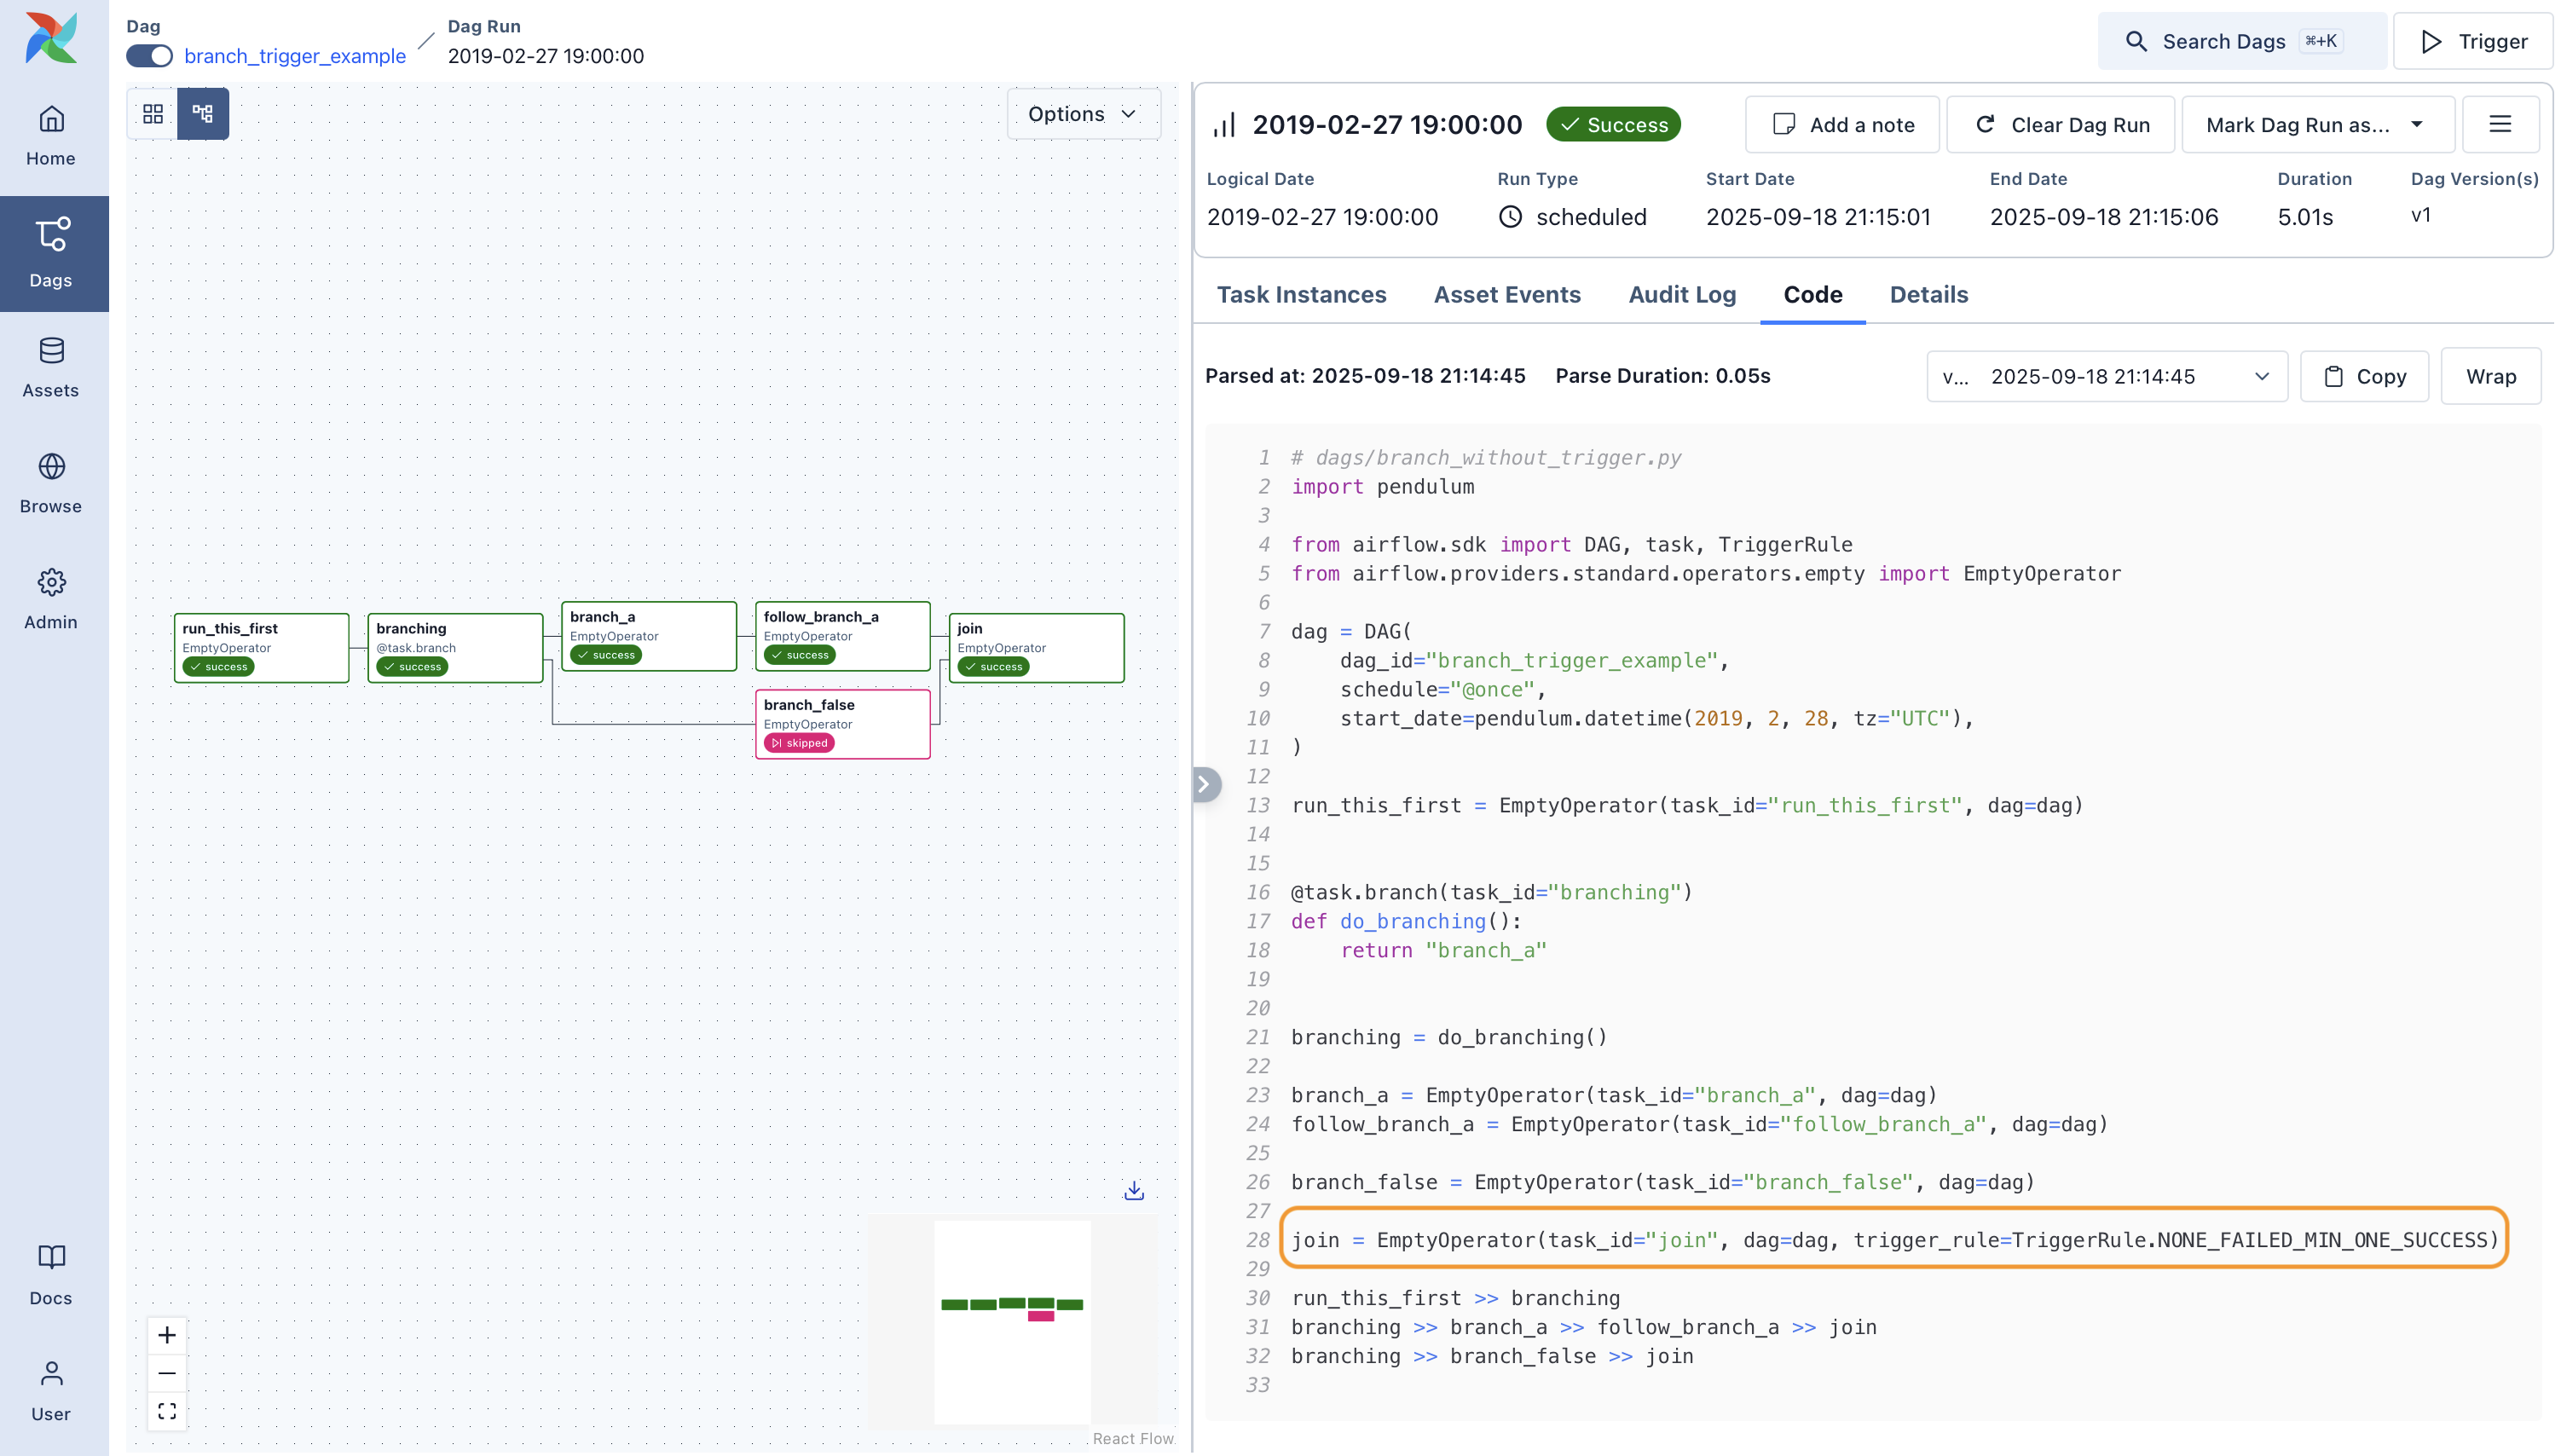Download graph image icon

(1134, 1190)
